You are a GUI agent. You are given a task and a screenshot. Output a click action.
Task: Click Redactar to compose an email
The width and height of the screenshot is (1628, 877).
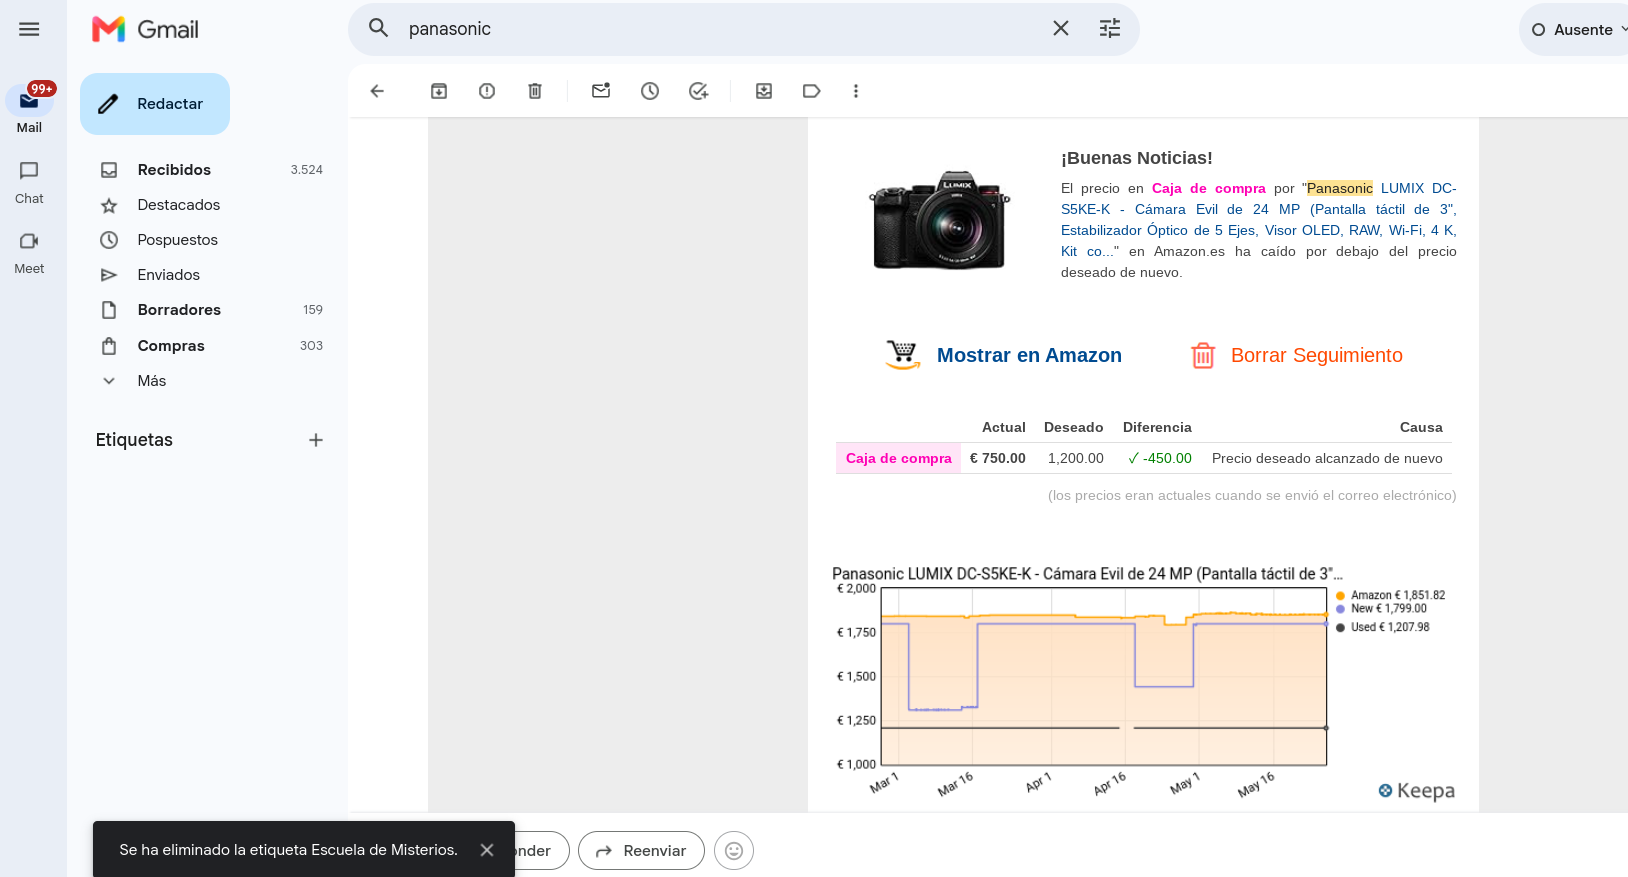pyautogui.click(x=155, y=104)
